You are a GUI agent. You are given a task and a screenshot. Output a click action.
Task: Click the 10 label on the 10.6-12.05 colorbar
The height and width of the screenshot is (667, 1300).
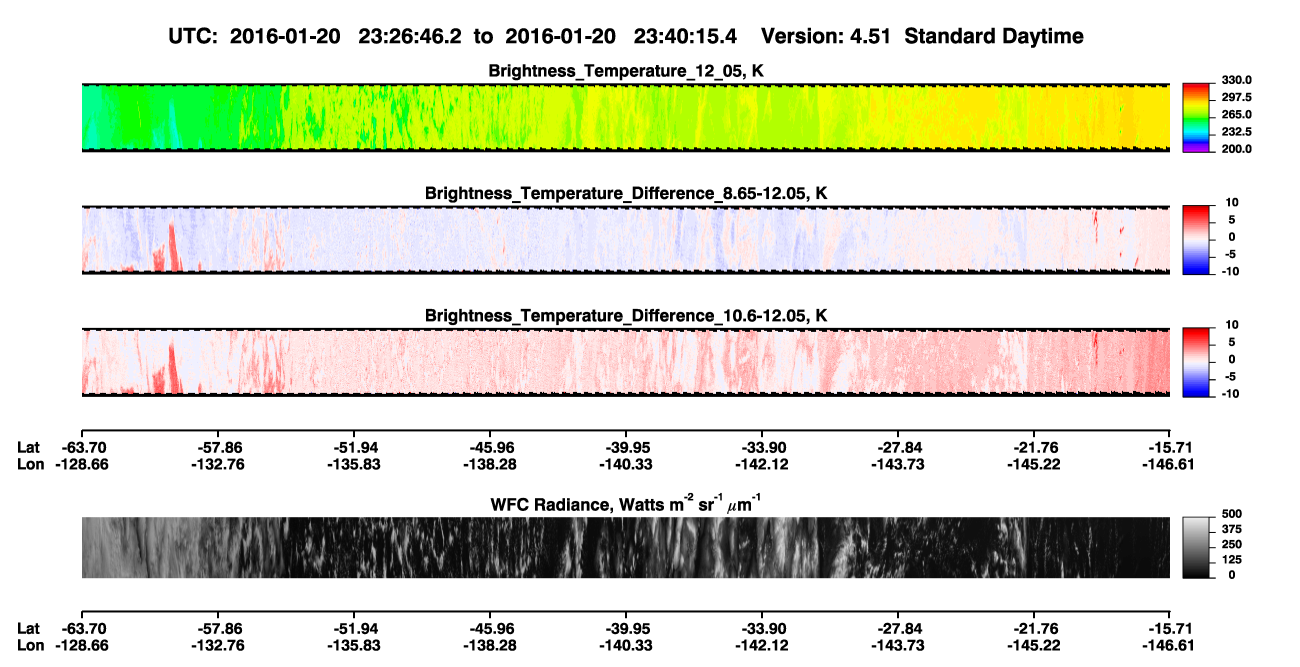[1232, 325]
